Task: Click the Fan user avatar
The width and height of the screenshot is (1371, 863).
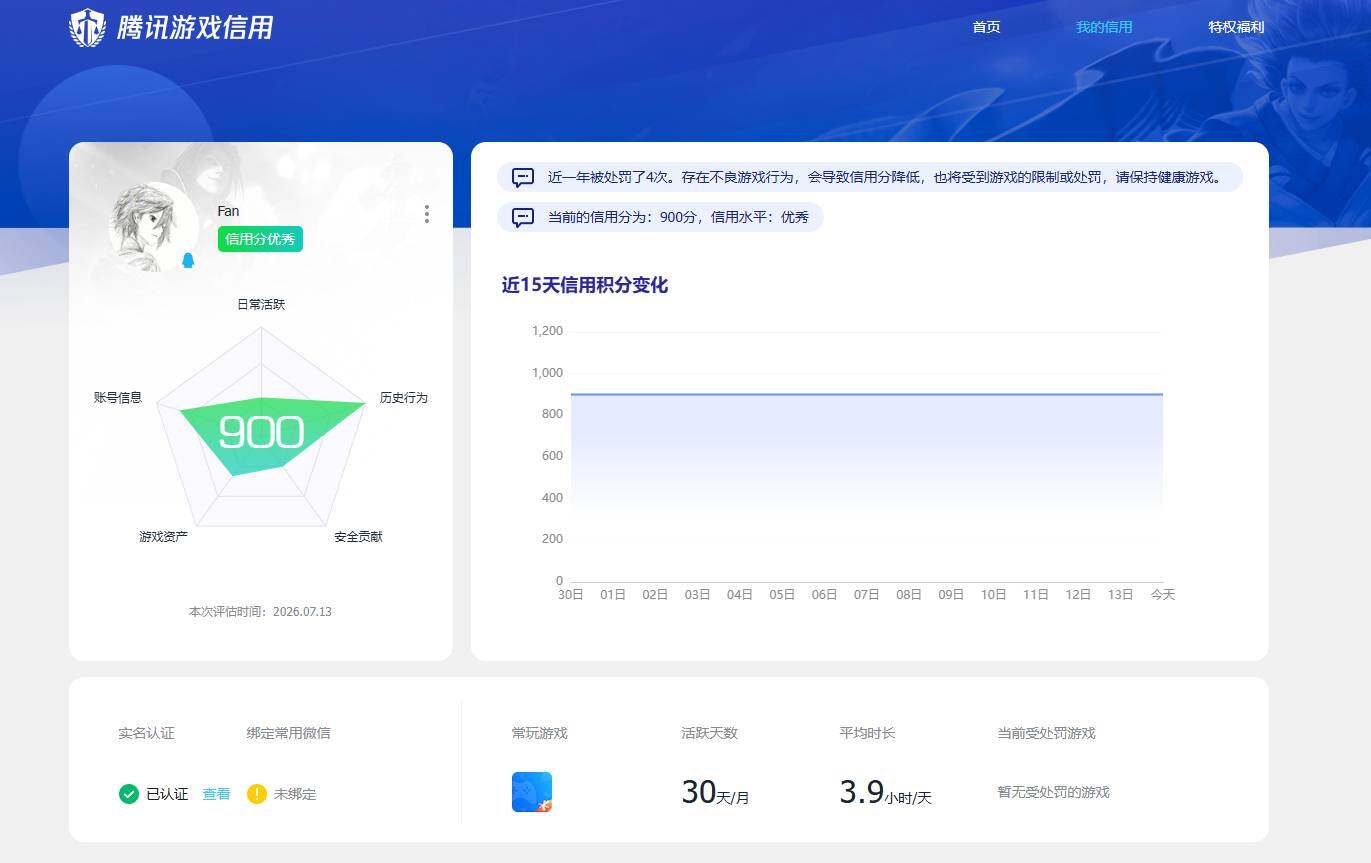Action: tap(152, 228)
